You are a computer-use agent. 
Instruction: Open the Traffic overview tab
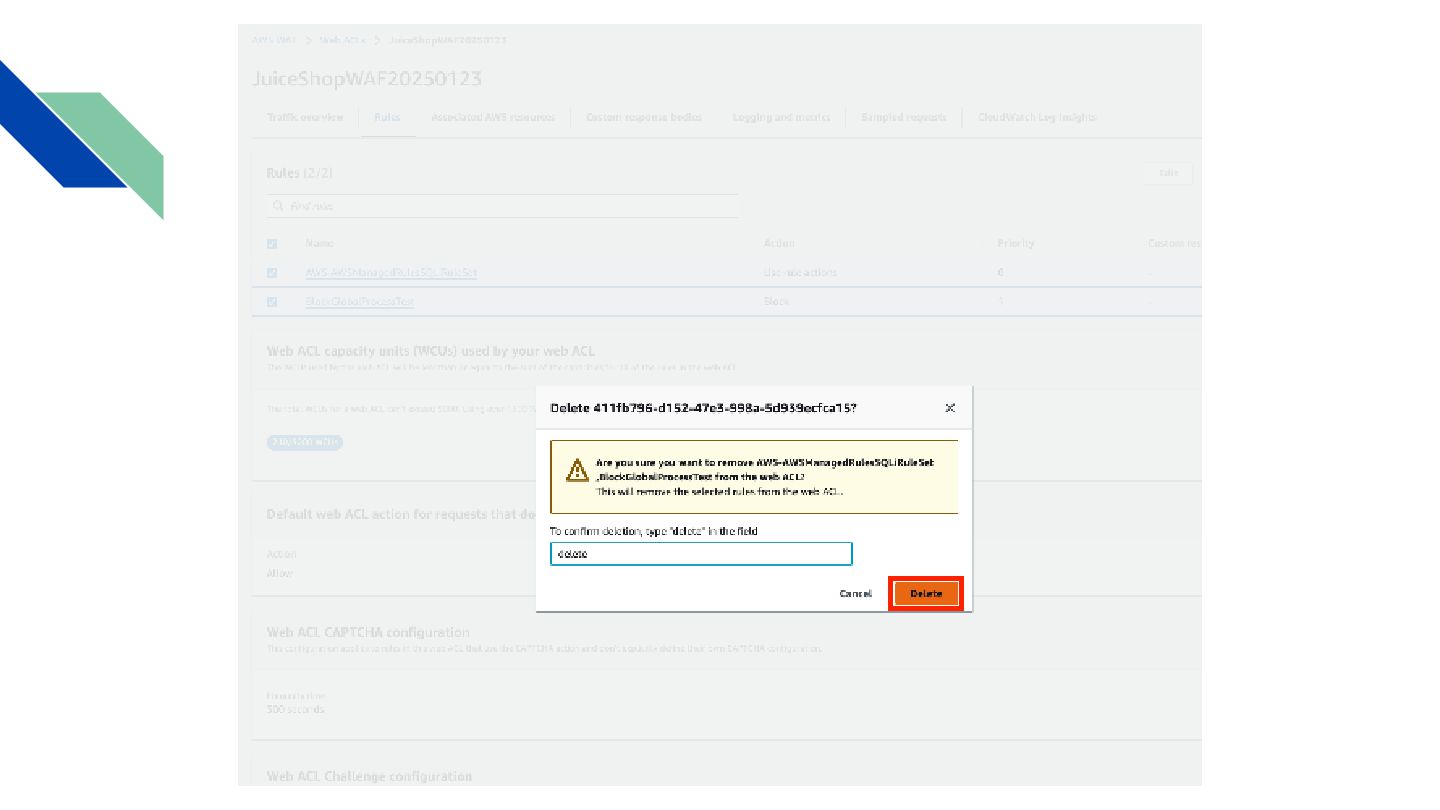tap(305, 117)
